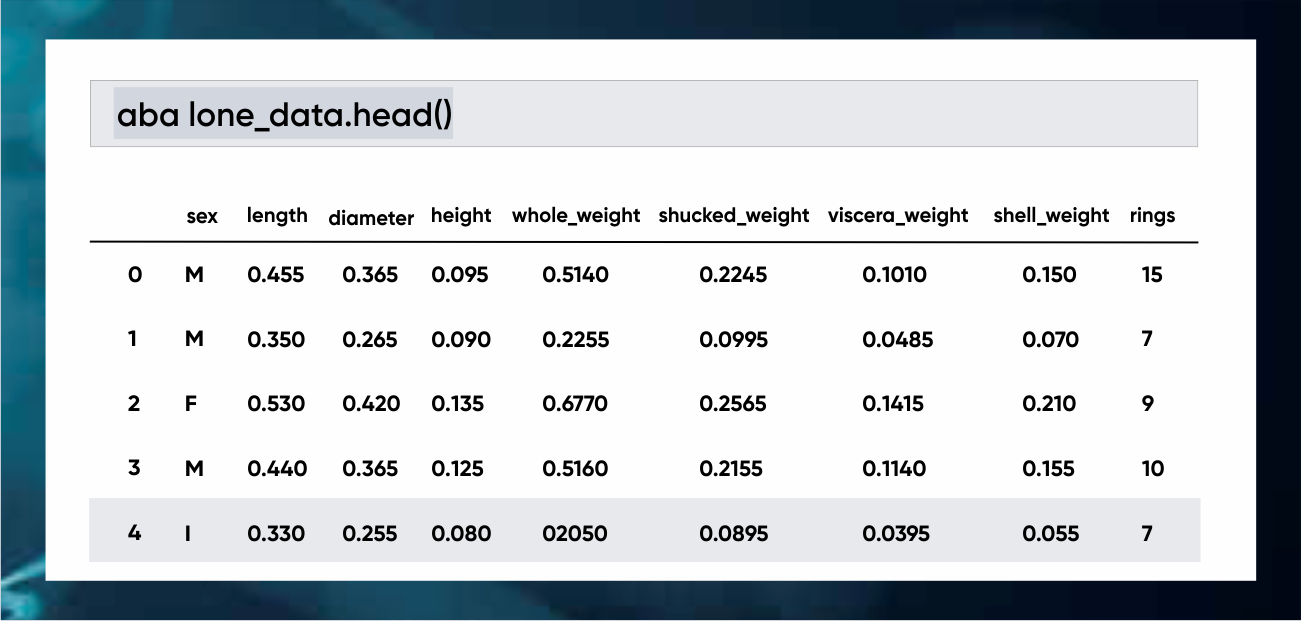Select the 'whole_weight' column header
The width and height of the screenshot is (1301, 621).
(576, 216)
